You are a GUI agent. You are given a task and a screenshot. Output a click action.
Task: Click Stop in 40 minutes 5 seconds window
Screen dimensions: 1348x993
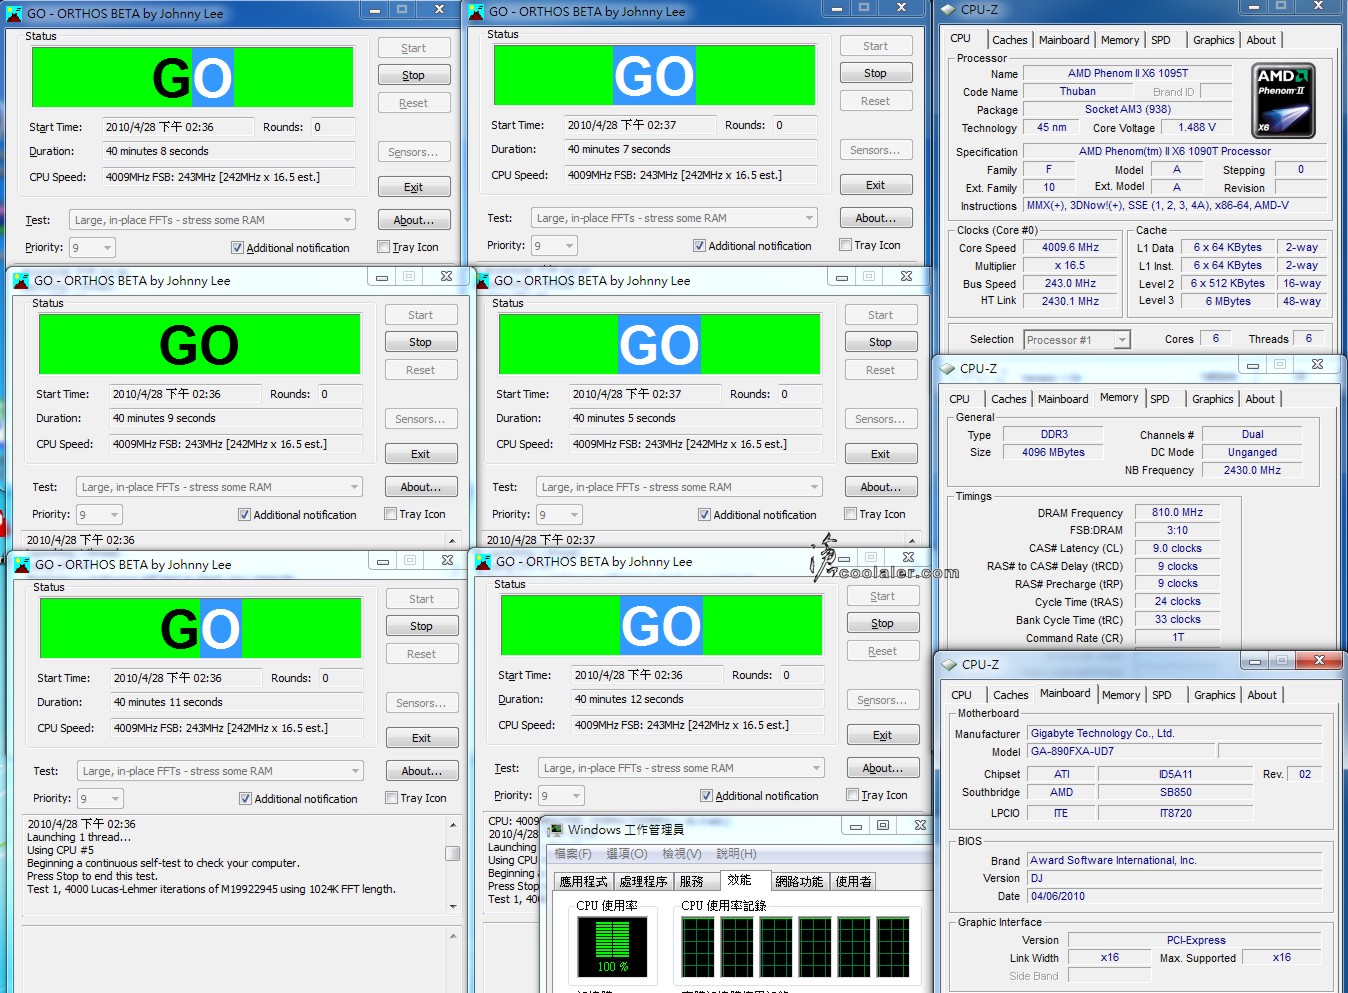(x=881, y=342)
